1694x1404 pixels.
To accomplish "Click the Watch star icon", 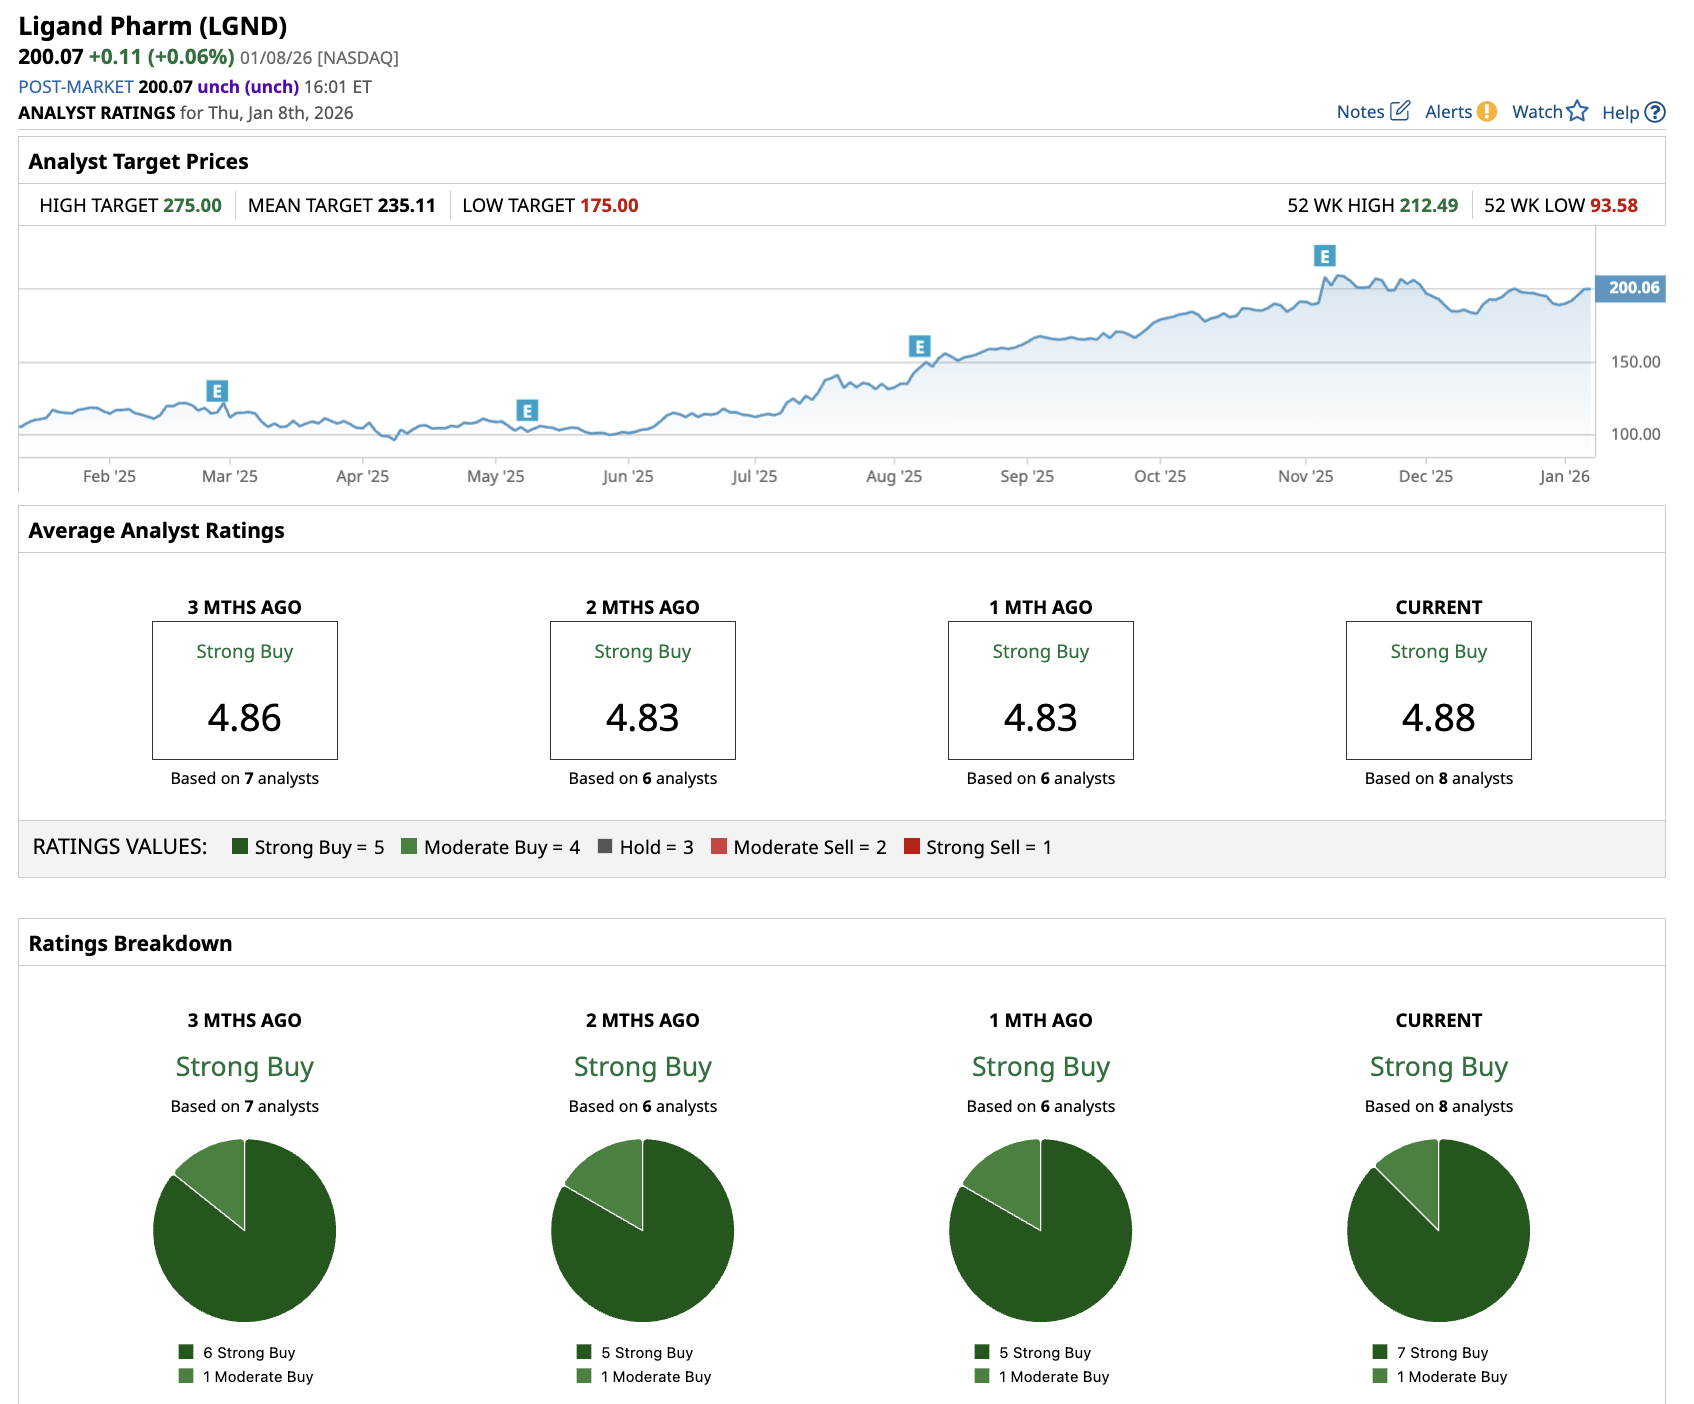I will (1577, 111).
